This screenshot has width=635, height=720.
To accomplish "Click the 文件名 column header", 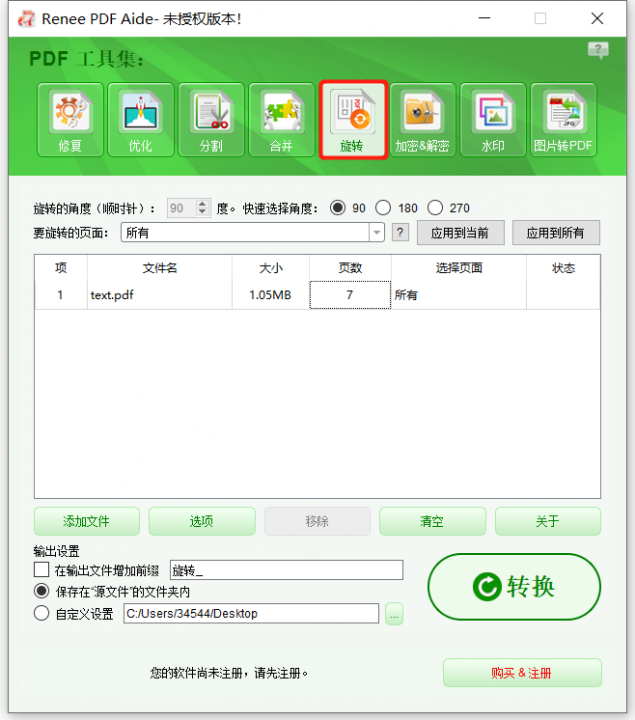I will (159, 268).
